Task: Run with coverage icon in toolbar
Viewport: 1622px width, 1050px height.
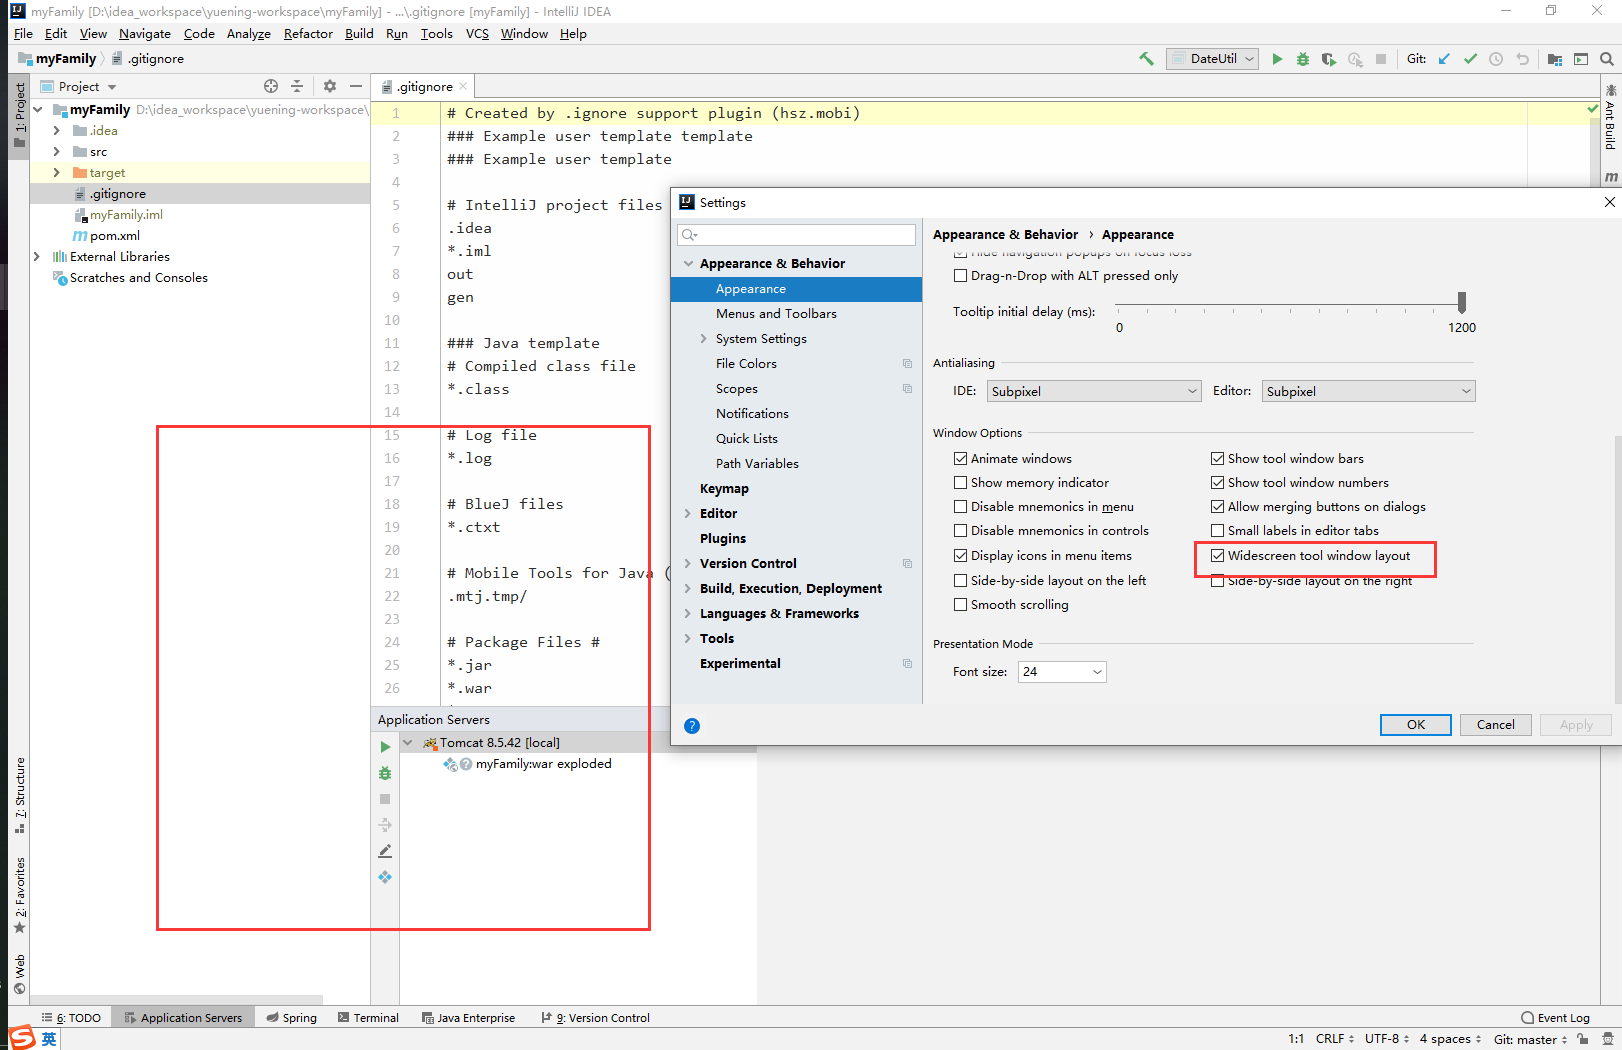Action: pos(1329,59)
